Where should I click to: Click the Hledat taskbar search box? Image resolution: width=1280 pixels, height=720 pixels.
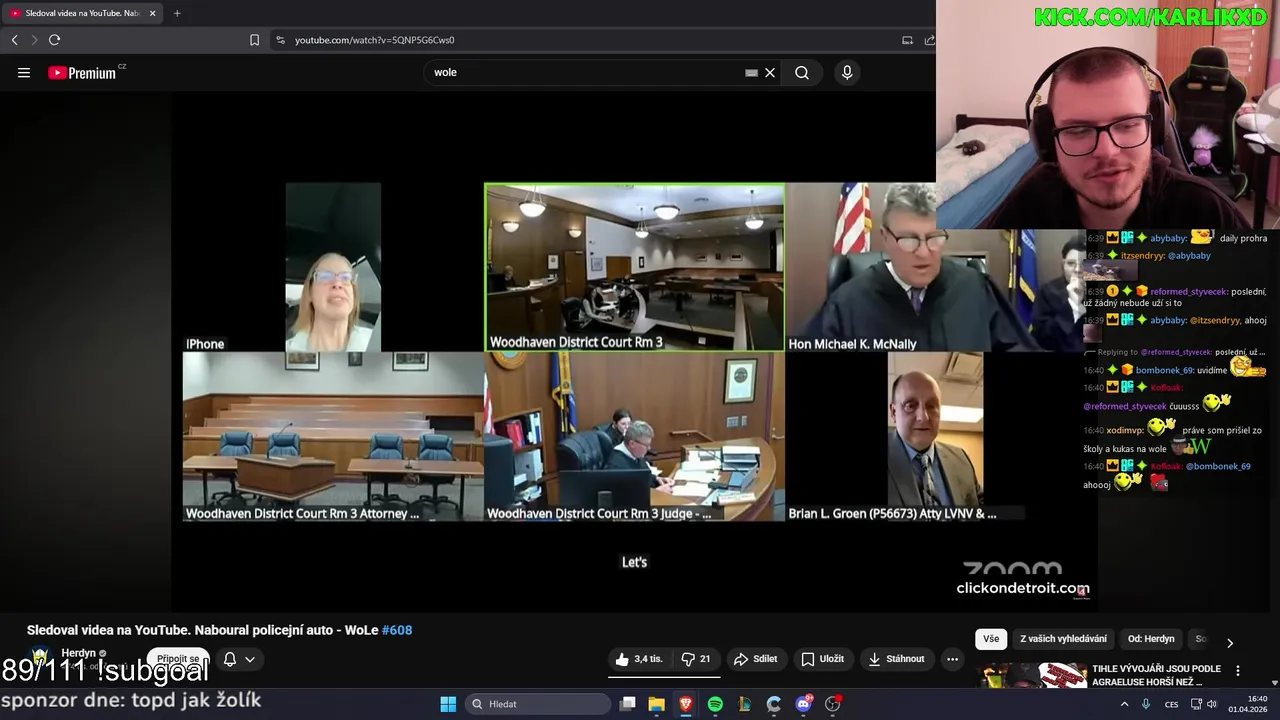coord(539,704)
